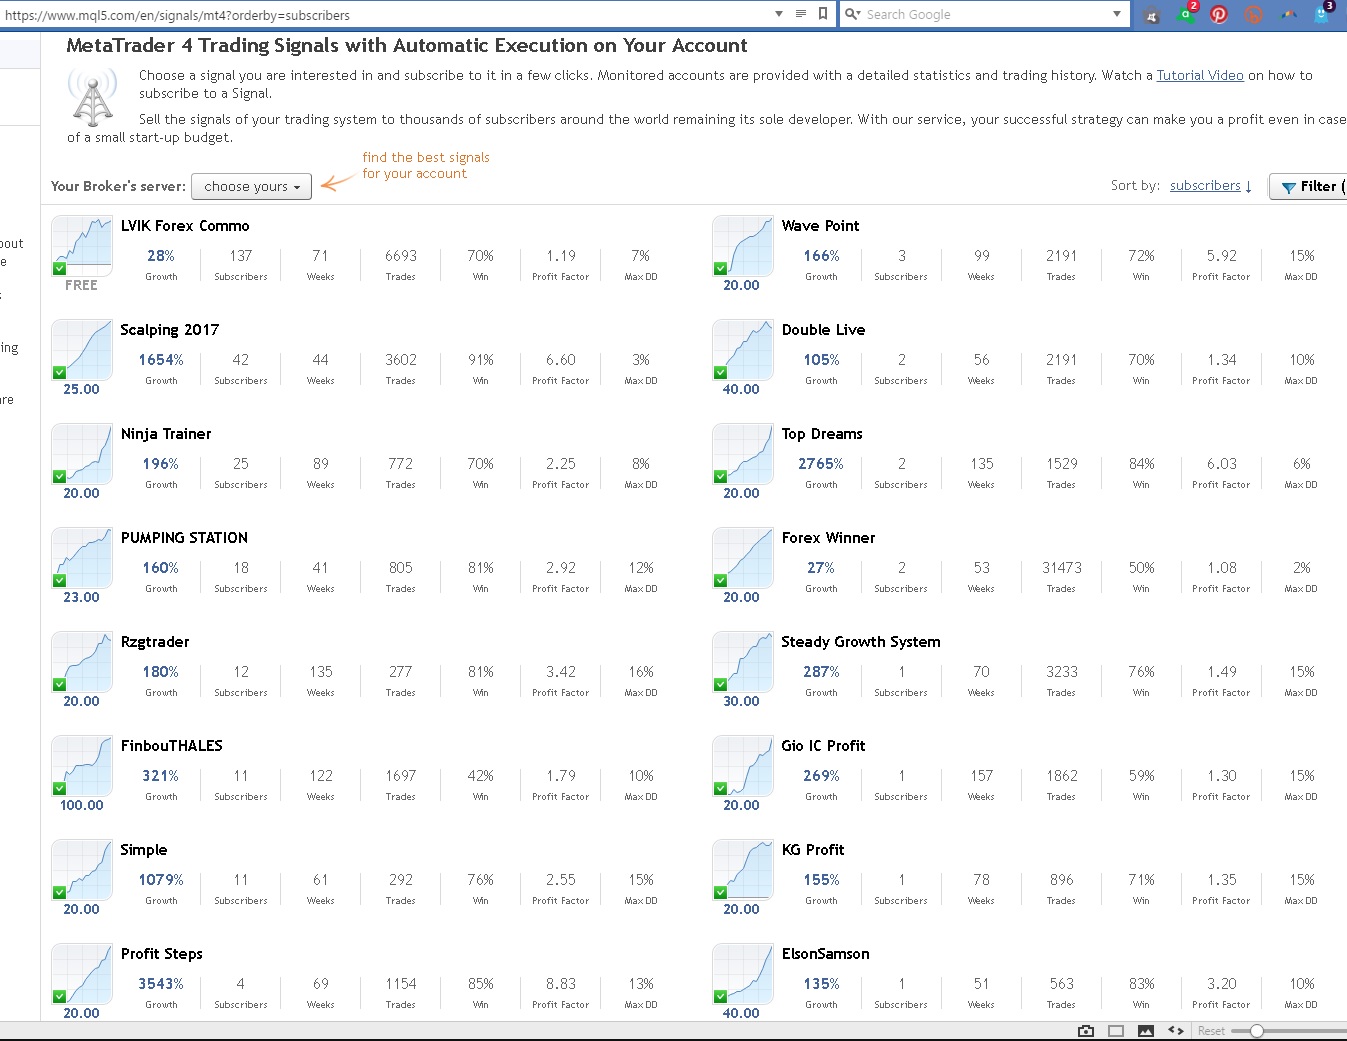Open Ninja Trainer chart thumbnail
Screen dimensions: 1347x1041
click(82, 454)
